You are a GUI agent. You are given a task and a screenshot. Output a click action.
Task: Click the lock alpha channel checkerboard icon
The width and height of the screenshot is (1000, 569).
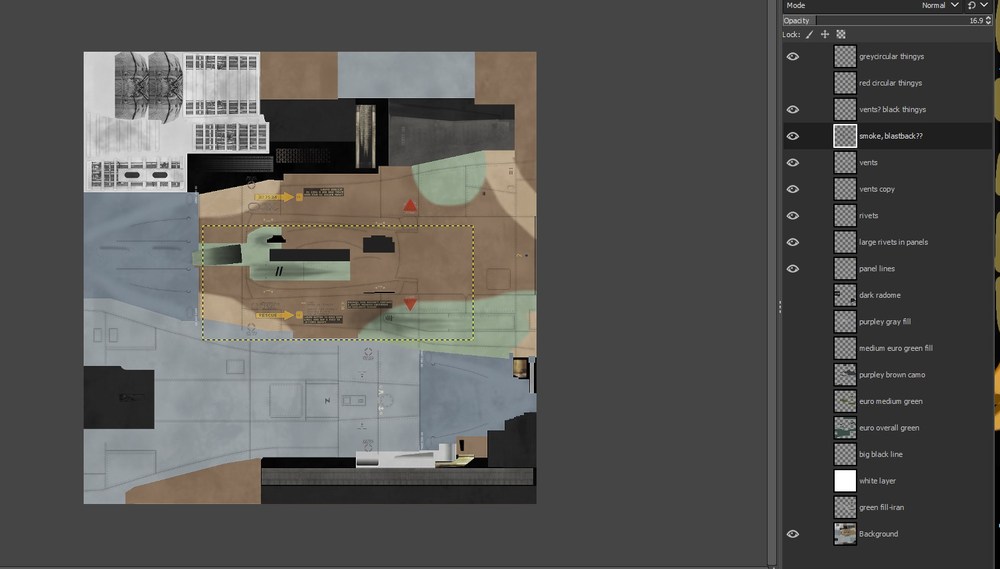841,34
